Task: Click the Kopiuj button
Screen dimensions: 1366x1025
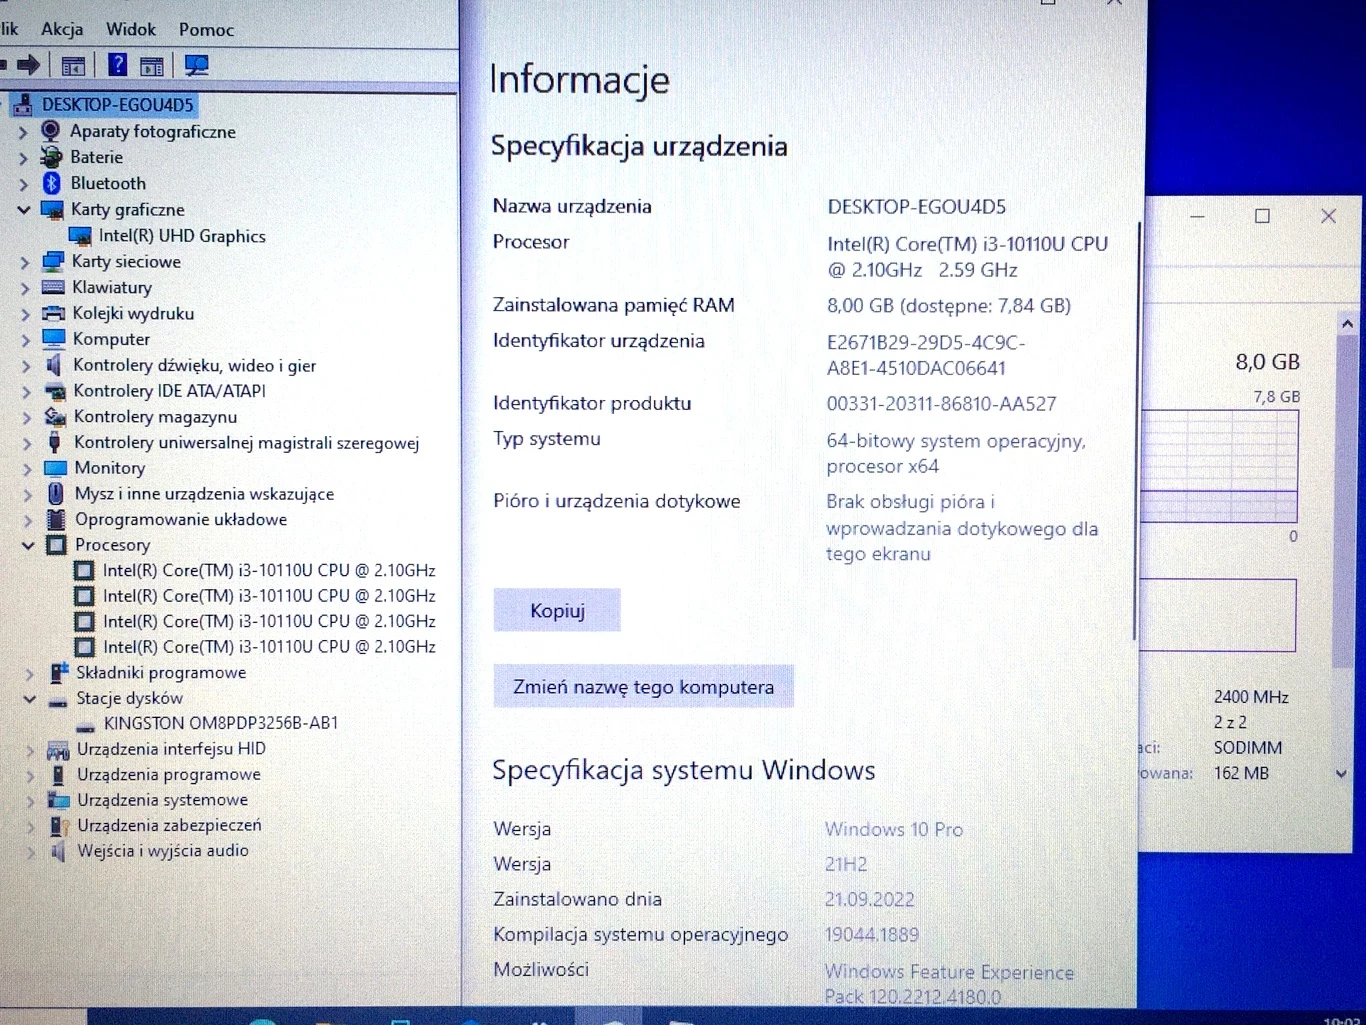Action: 557,610
